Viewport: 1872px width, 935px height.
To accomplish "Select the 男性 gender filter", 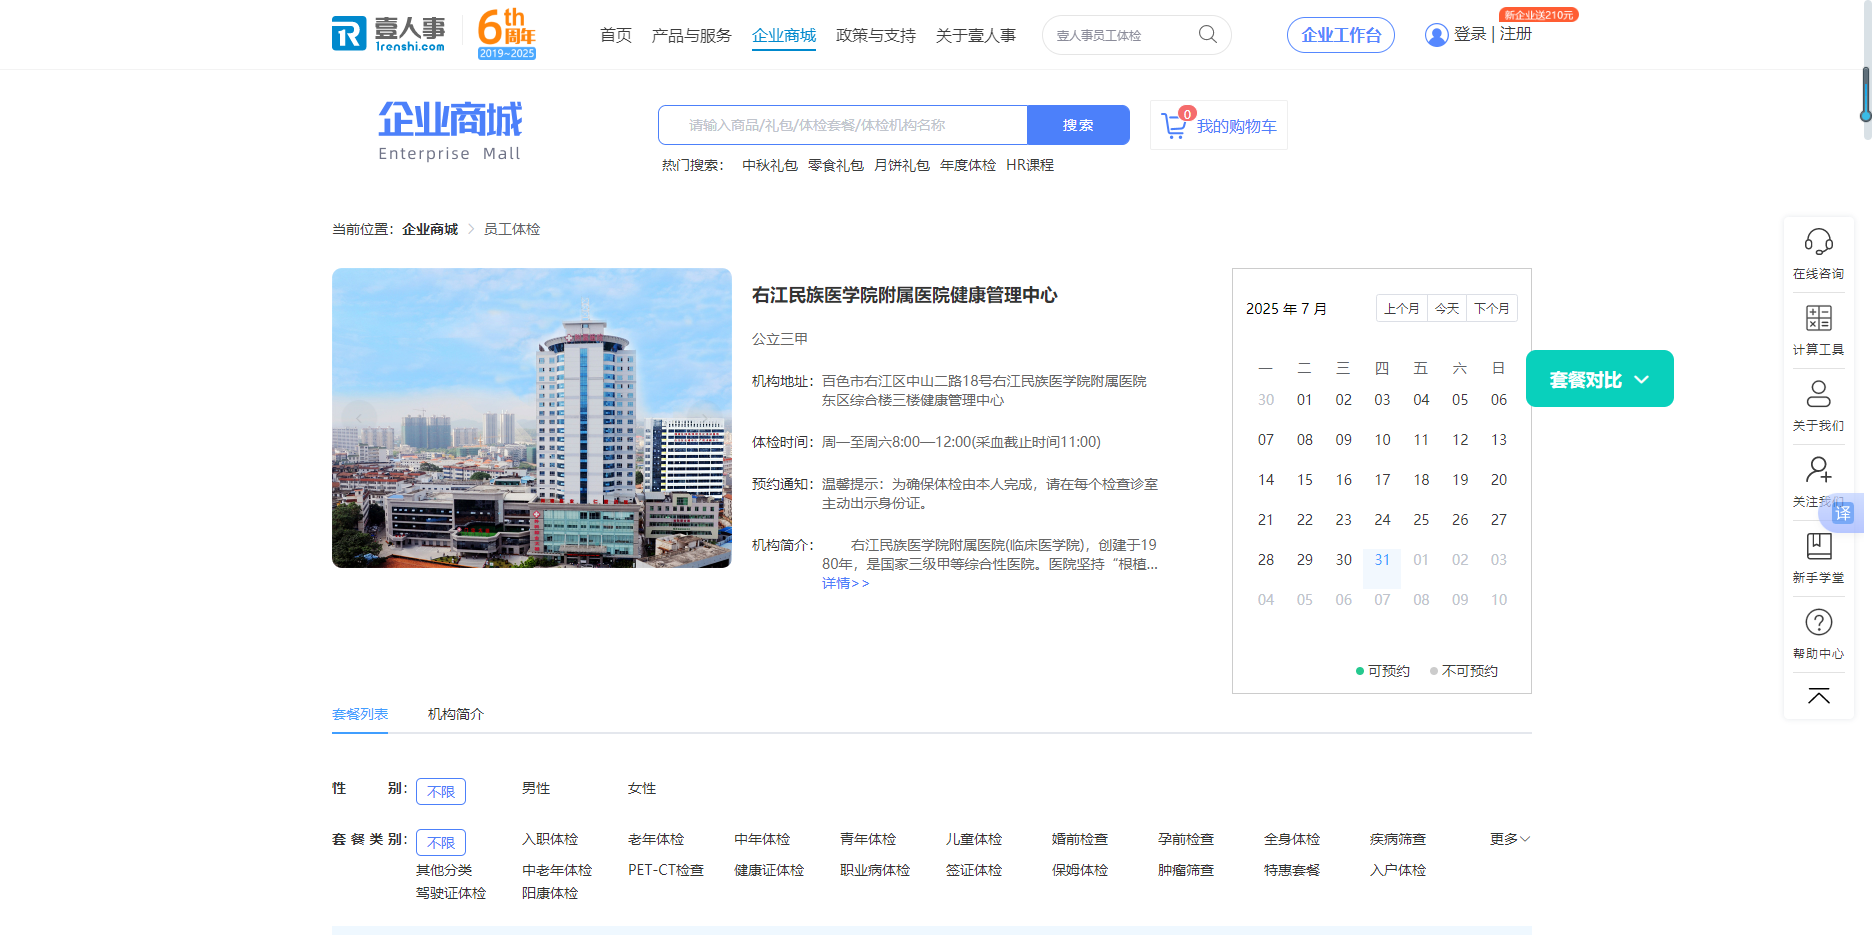I will point(536,789).
